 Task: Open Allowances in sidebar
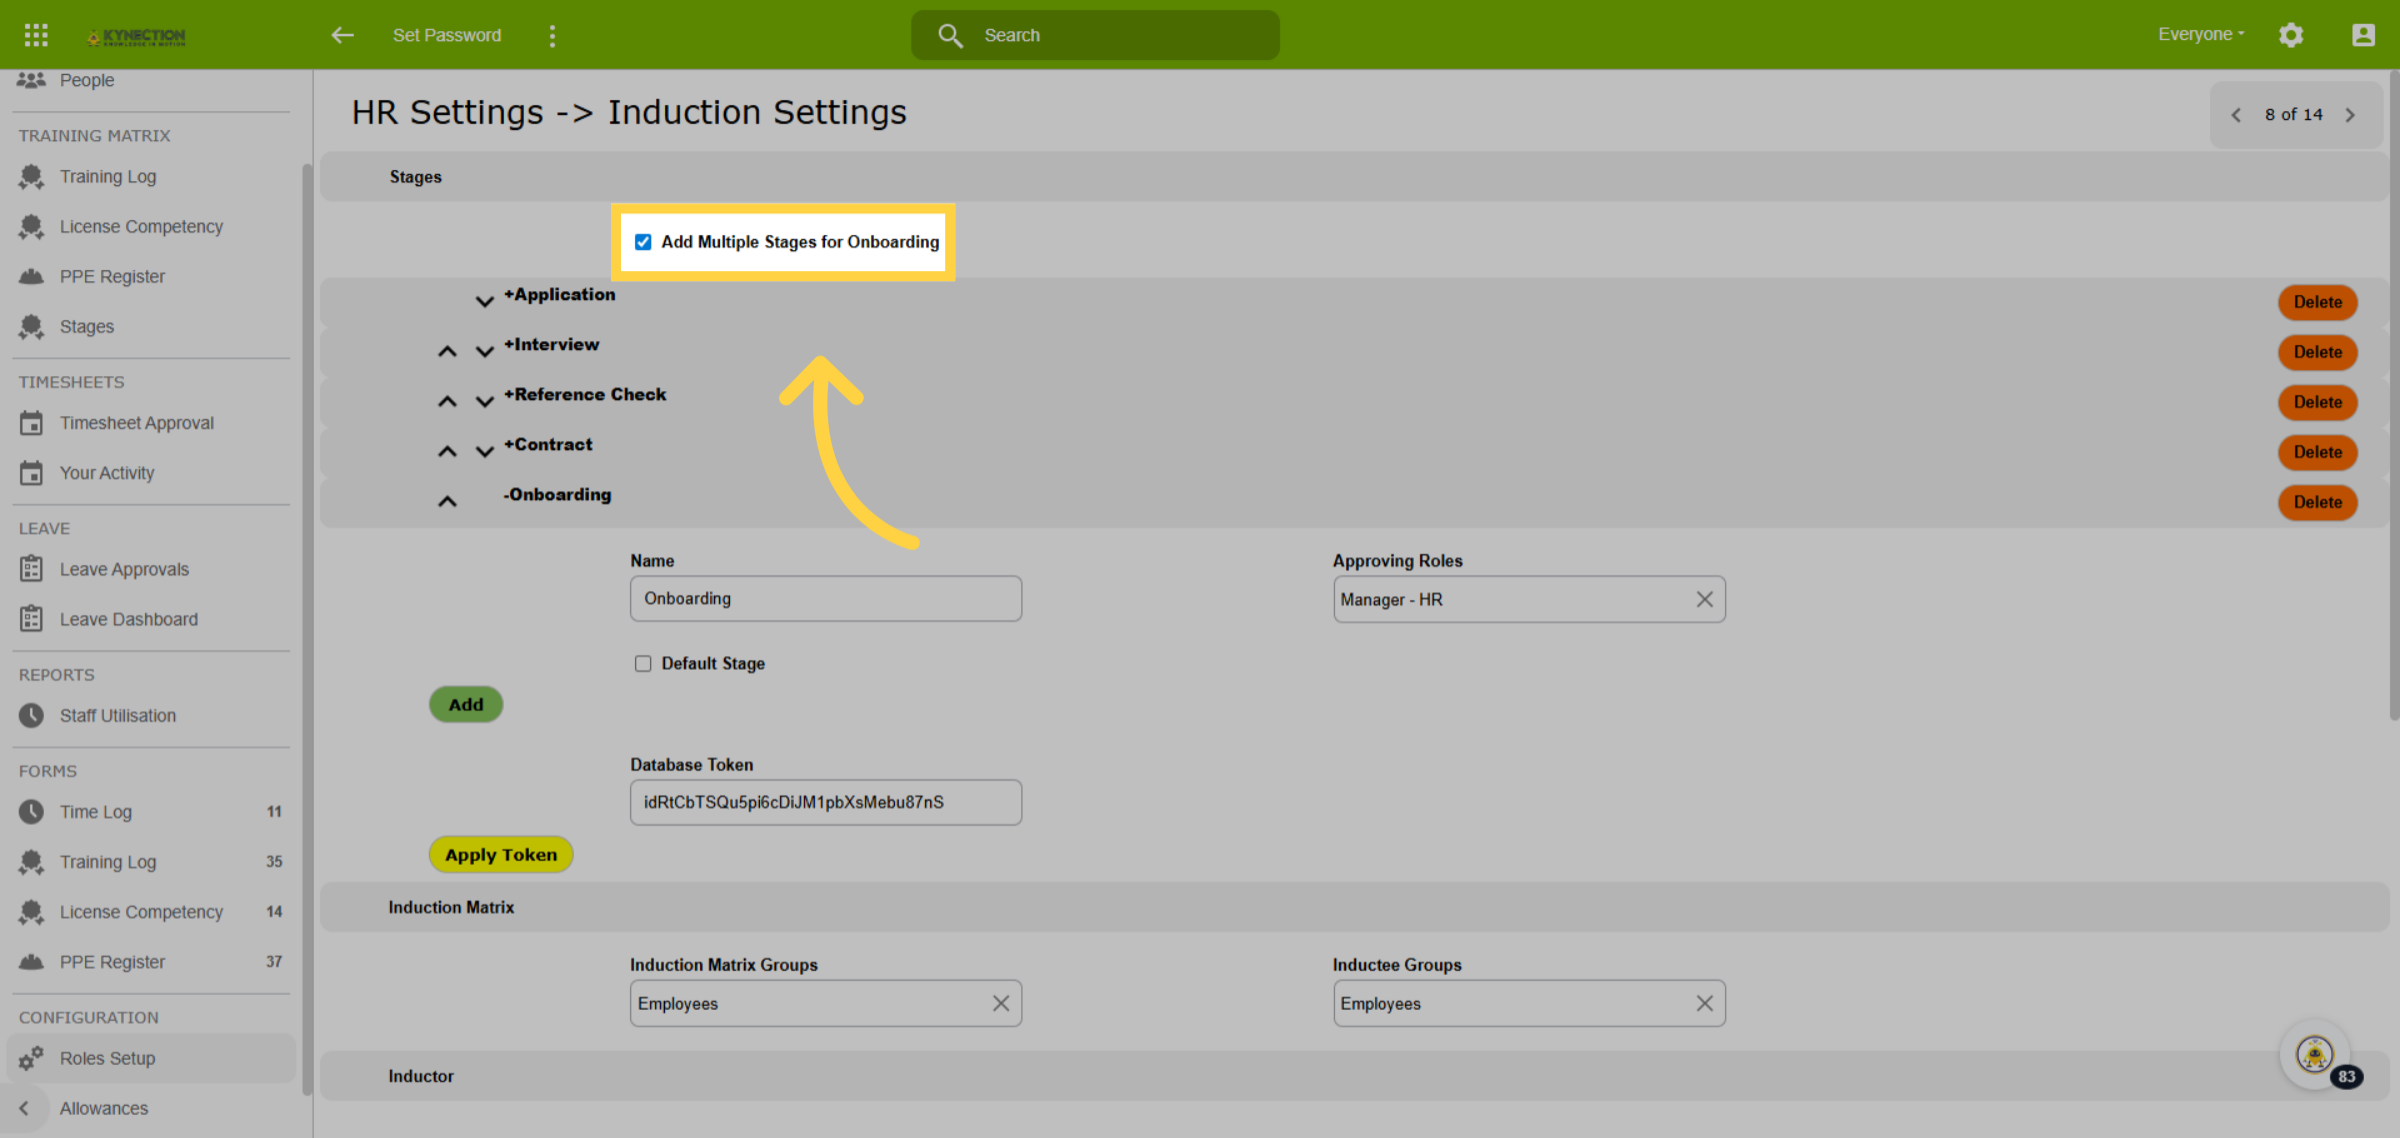[104, 1108]
